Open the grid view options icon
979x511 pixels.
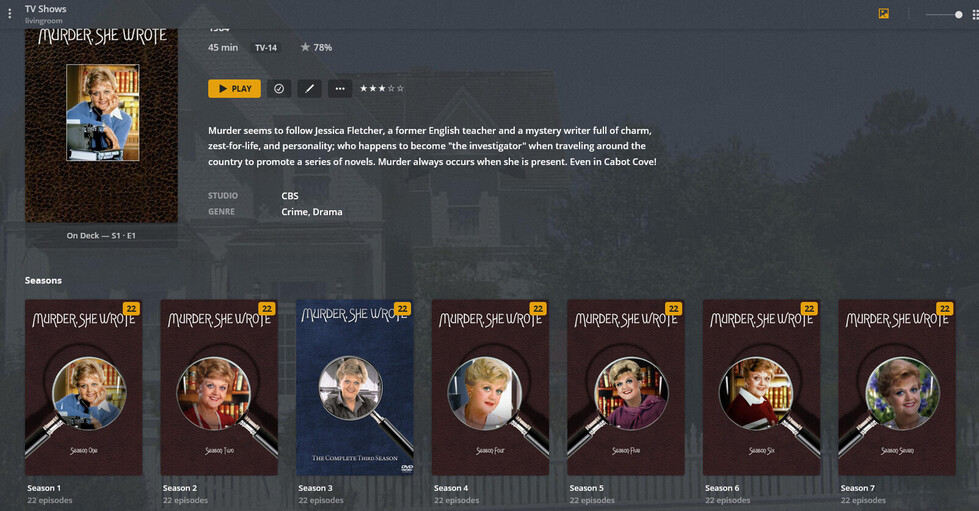(975, 14)
